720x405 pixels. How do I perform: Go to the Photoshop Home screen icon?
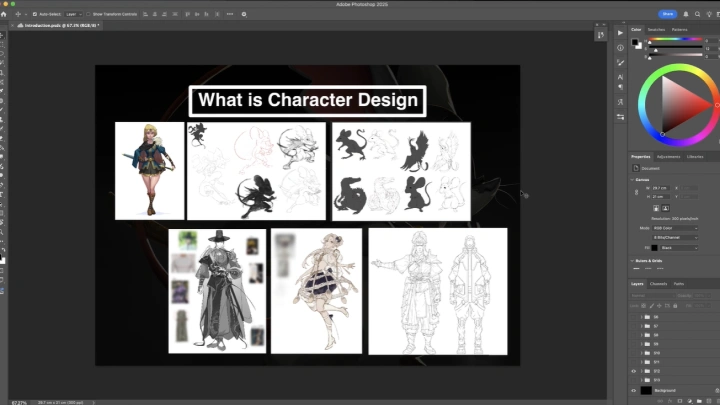[x=4, y=14]
